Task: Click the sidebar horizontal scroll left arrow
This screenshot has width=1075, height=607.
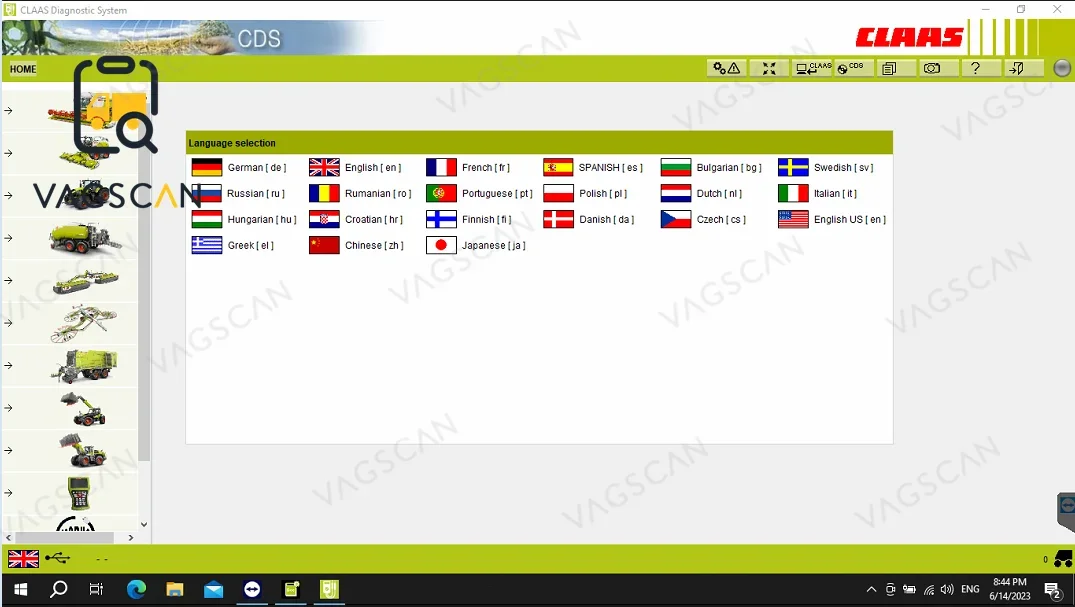Action: point(8,538)
